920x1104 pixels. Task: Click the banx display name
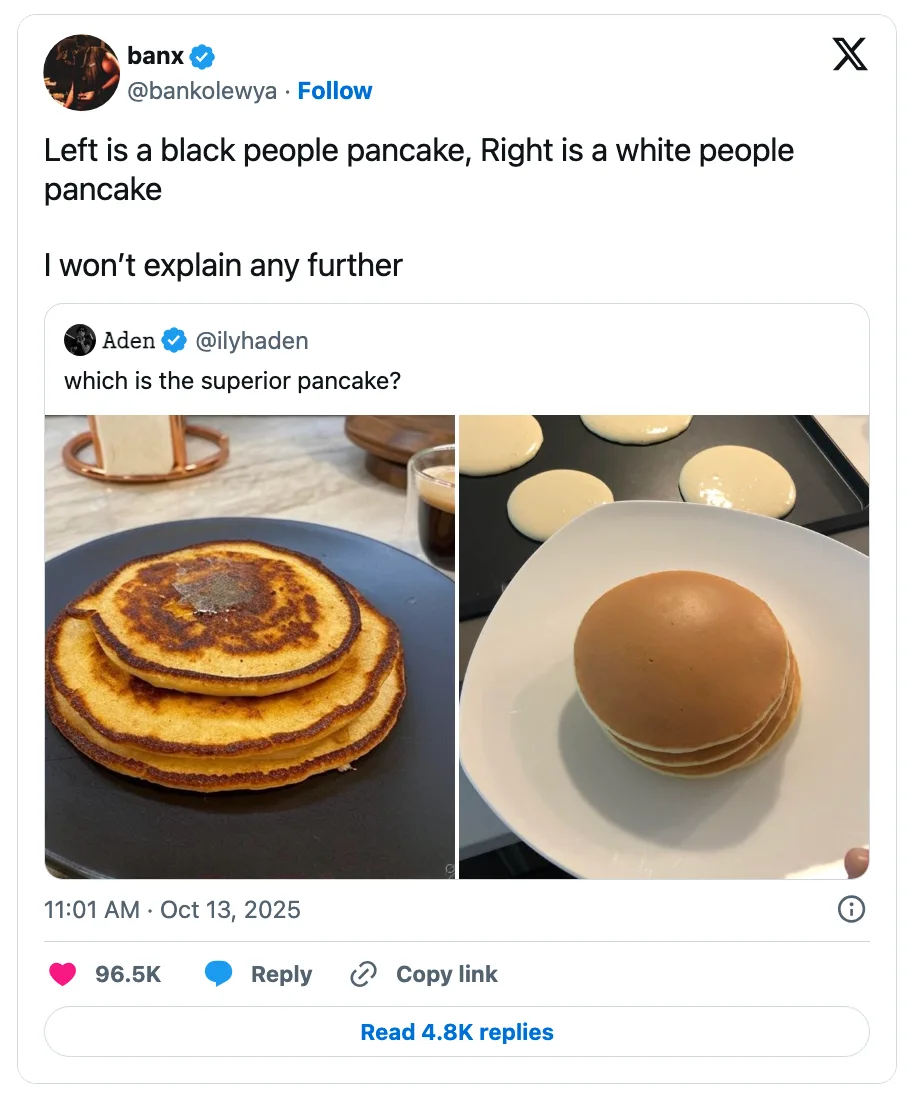point(155,57)
